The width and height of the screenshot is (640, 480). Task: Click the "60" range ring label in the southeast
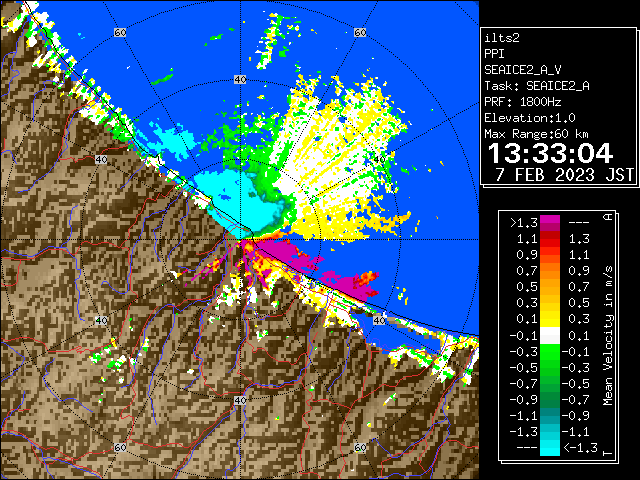[x=360, y=447]
